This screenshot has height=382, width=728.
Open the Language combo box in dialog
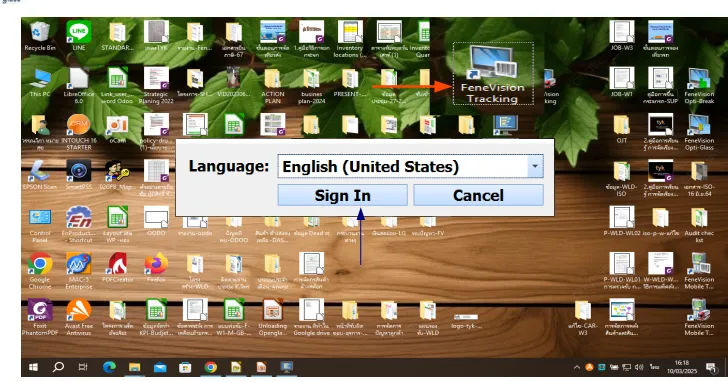pos(410,166)
